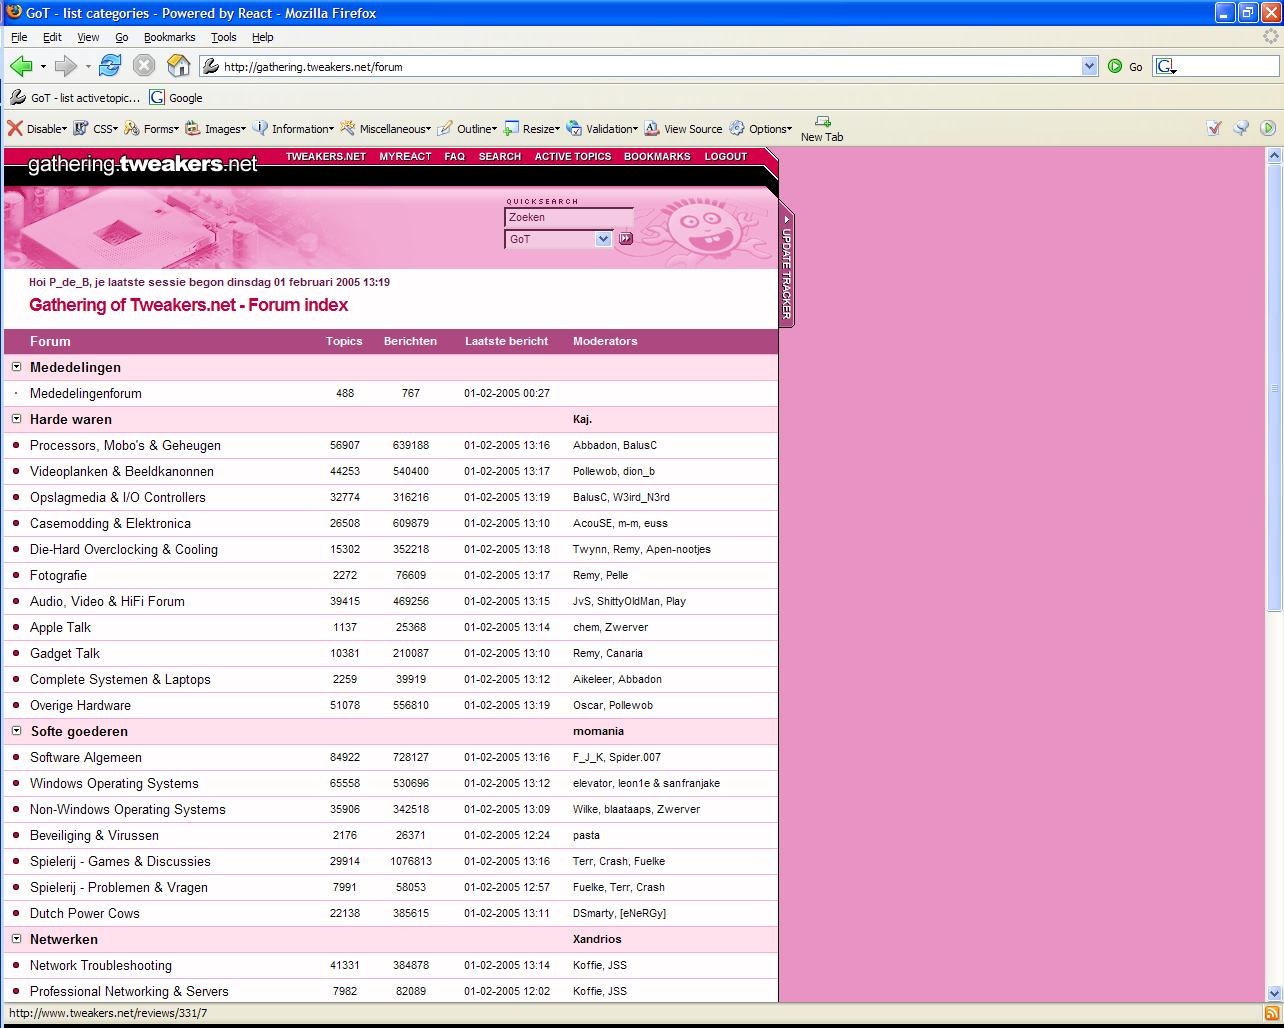Open the Miscellaneous developer toolbar menu
The width and height of the screenshot is (1284, 1028).
386,129
